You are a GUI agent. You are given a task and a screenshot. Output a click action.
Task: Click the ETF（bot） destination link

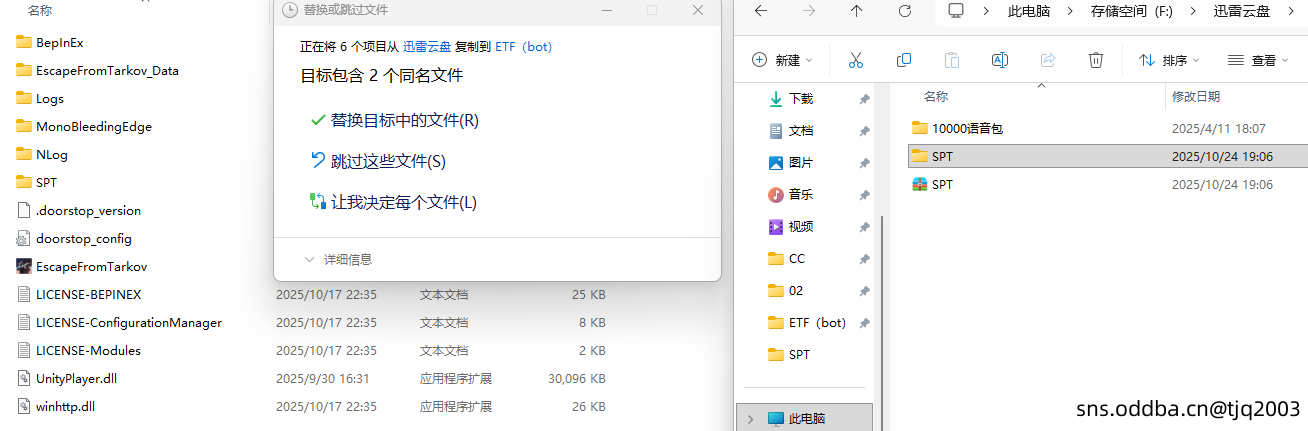point(523,46)
